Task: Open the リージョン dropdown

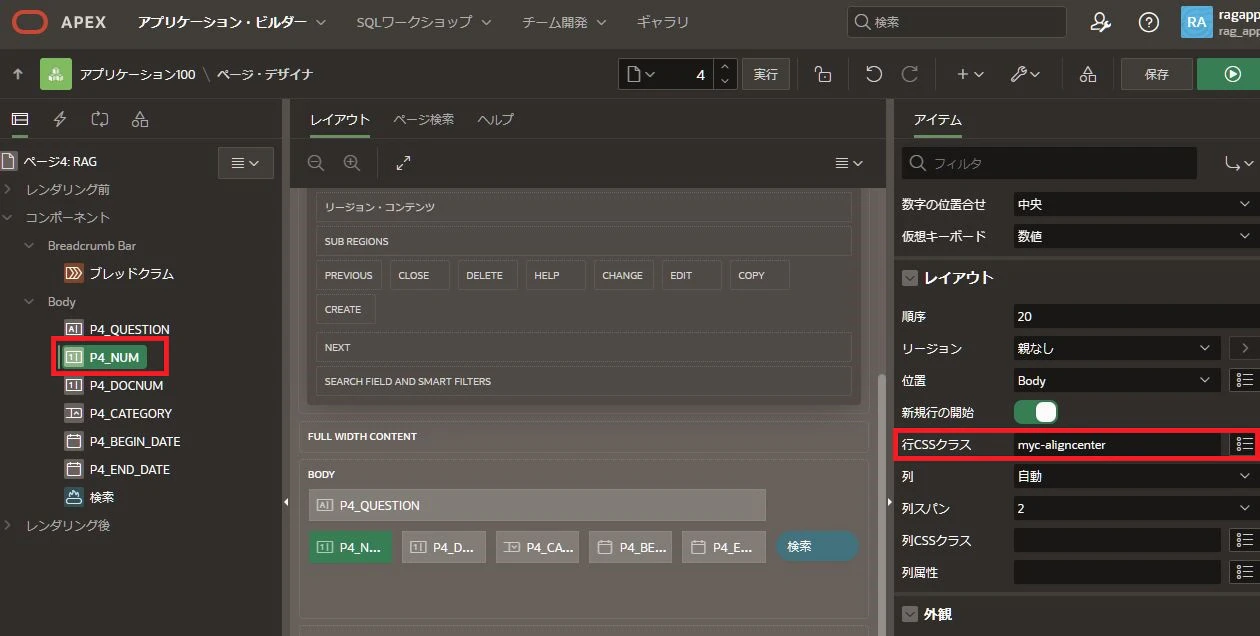Action: [x=1117, y=348]
